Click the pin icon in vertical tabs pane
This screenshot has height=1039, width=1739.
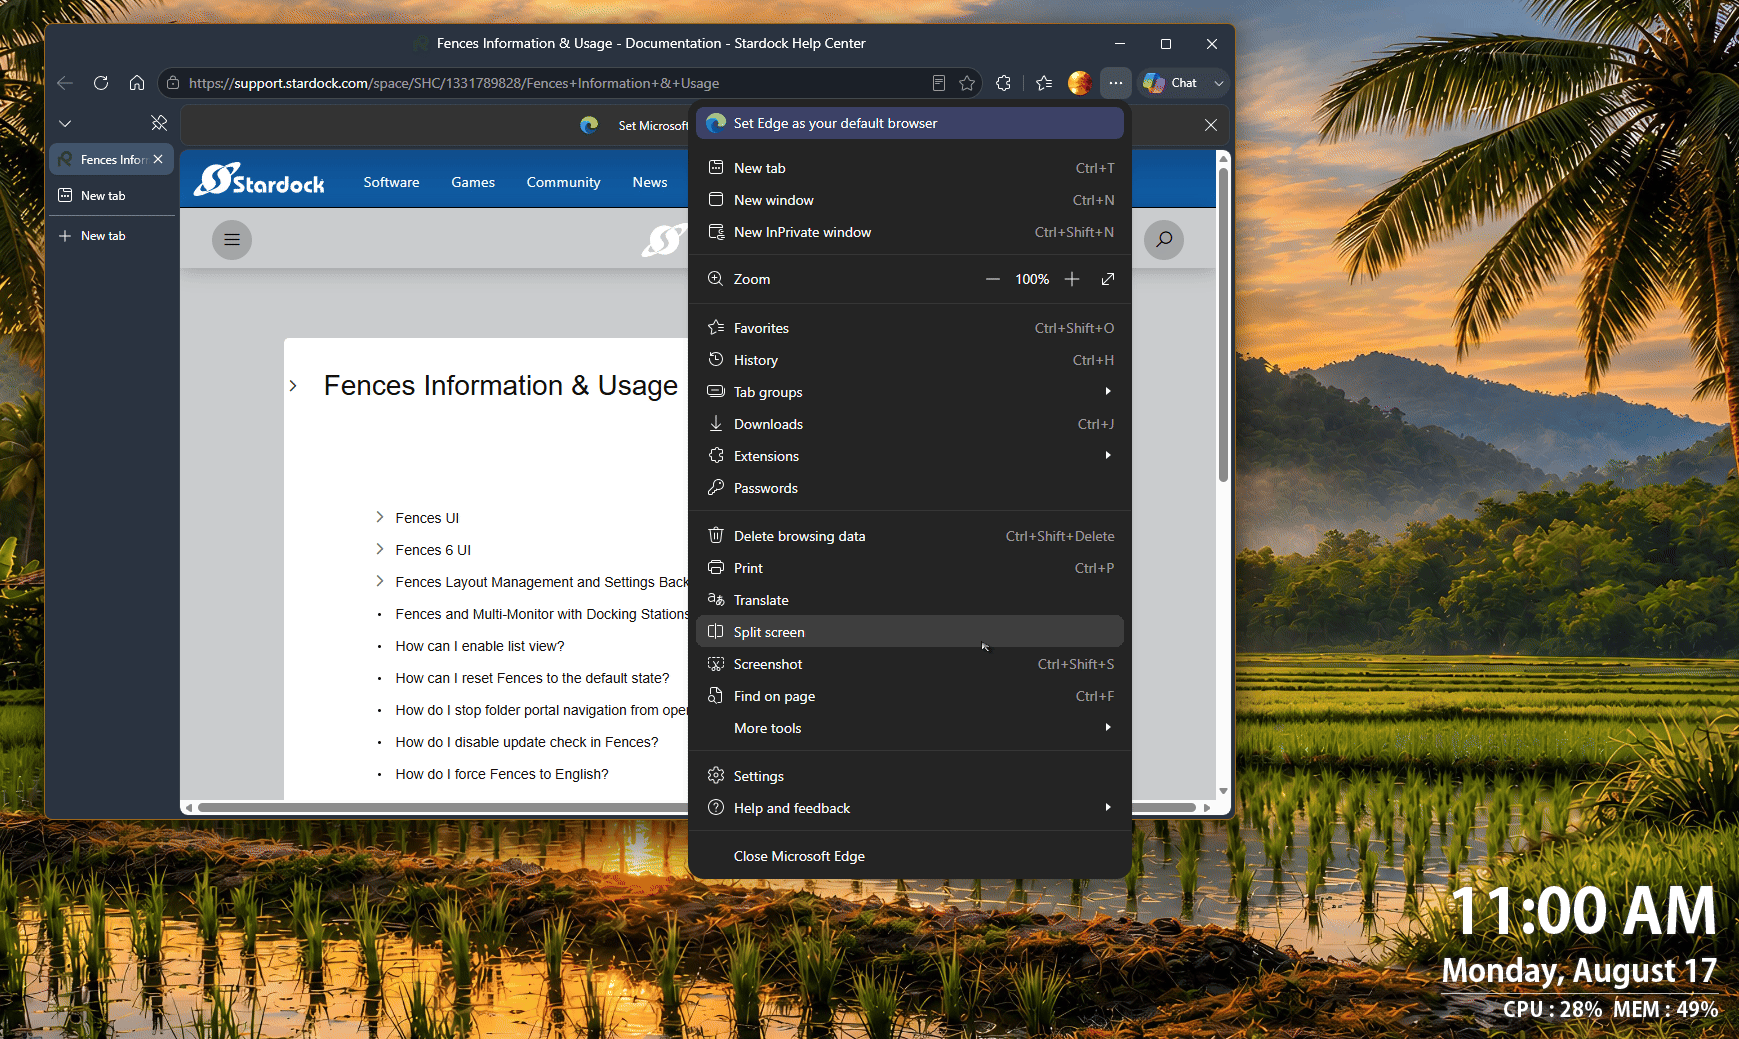click(159, 123)
